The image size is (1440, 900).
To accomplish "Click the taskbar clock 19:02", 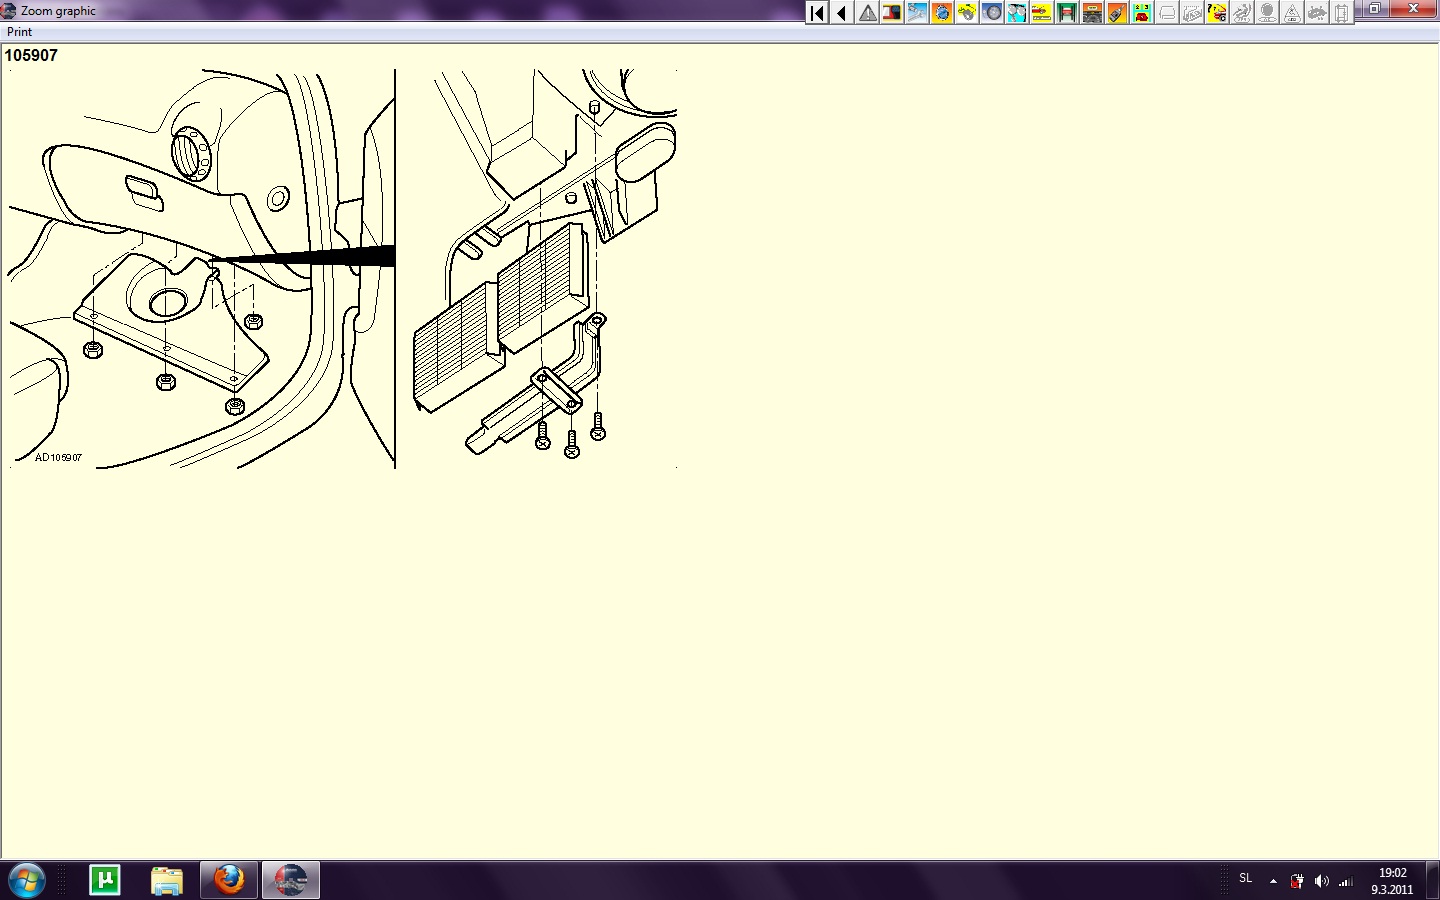I will point(1392,873).
